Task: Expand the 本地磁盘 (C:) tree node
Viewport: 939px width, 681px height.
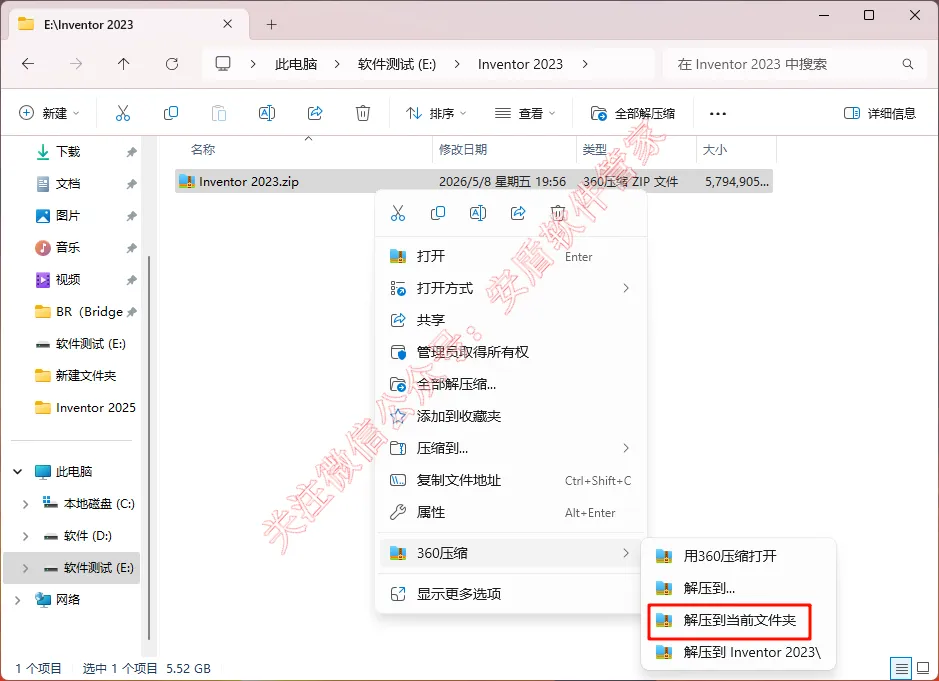Action: point(25,504)
